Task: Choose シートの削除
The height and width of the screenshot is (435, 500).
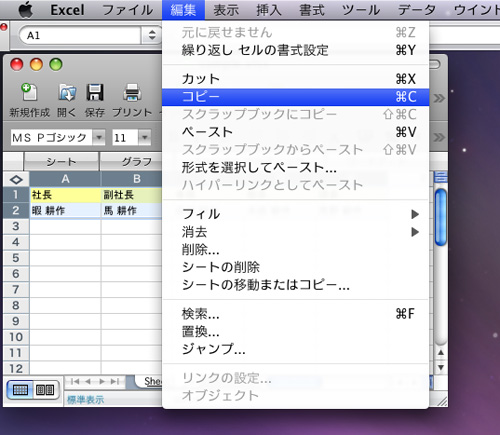Action: pyautogui.click(x=295, y=267)
